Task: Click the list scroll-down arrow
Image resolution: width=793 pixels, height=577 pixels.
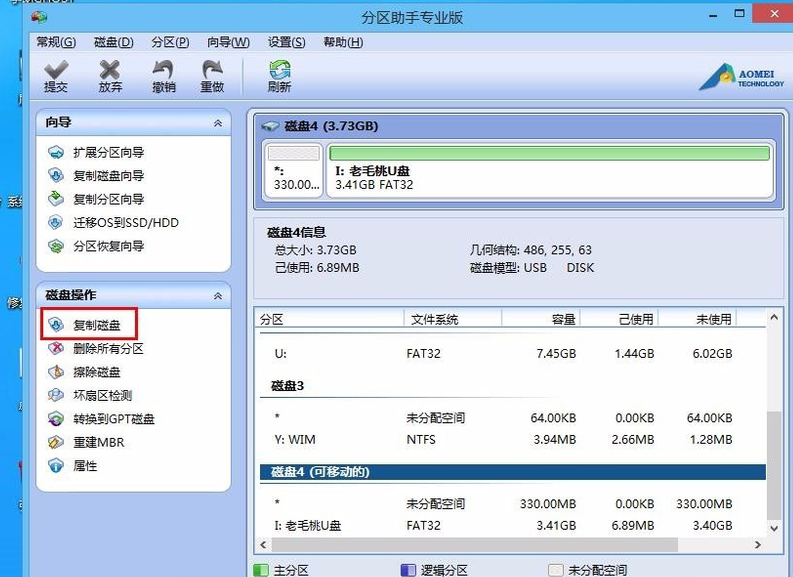Action: 774,528
